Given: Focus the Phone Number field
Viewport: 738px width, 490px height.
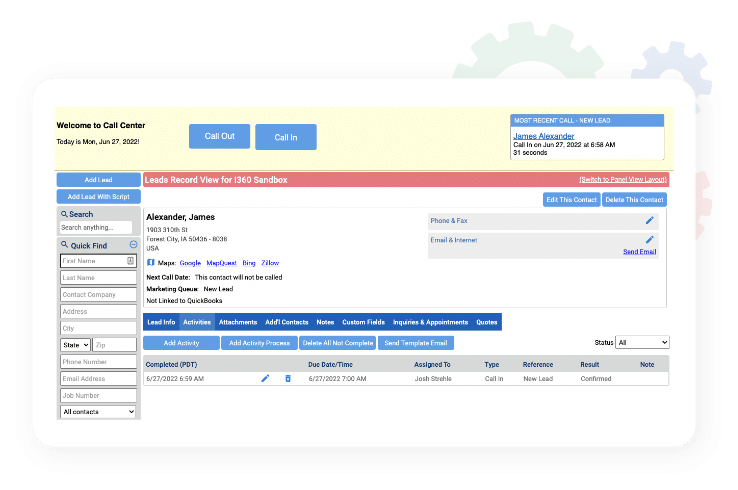Looking at the screenshot, I should 98,362.
